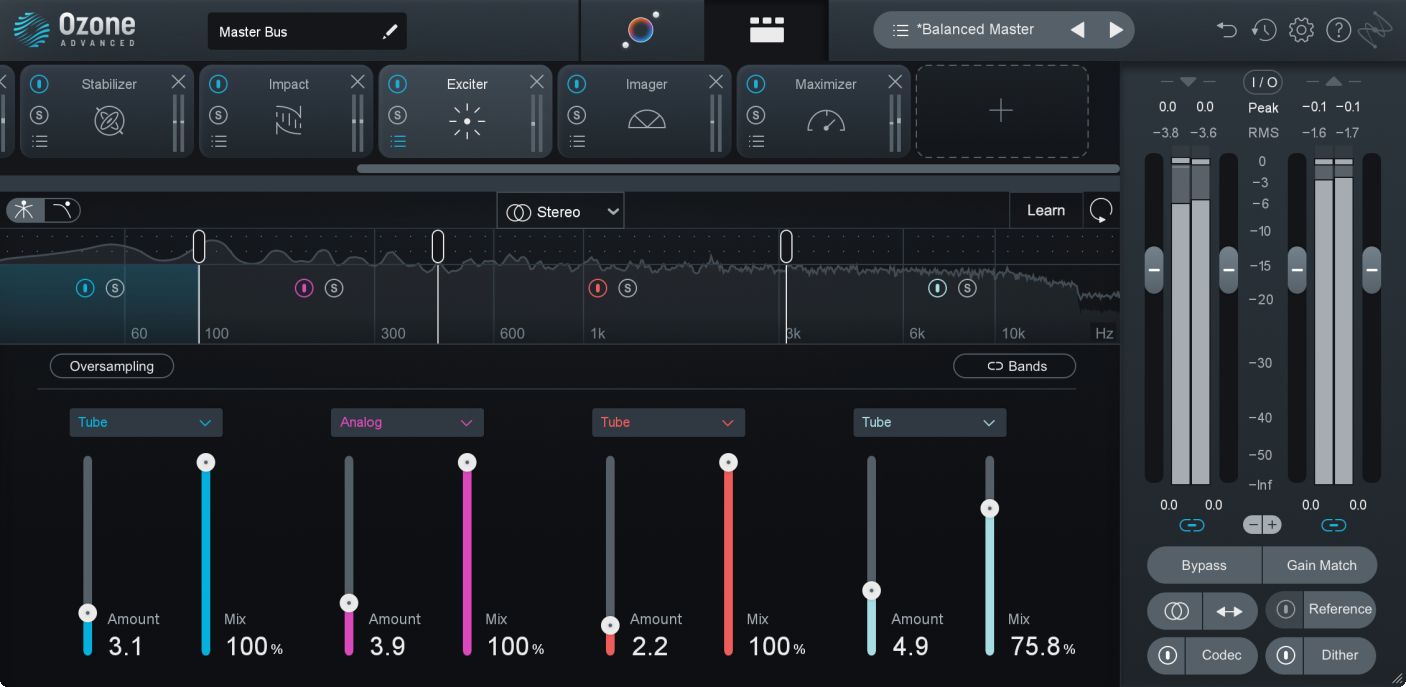
Task: Open the Codec panel
Action: 1221,655
